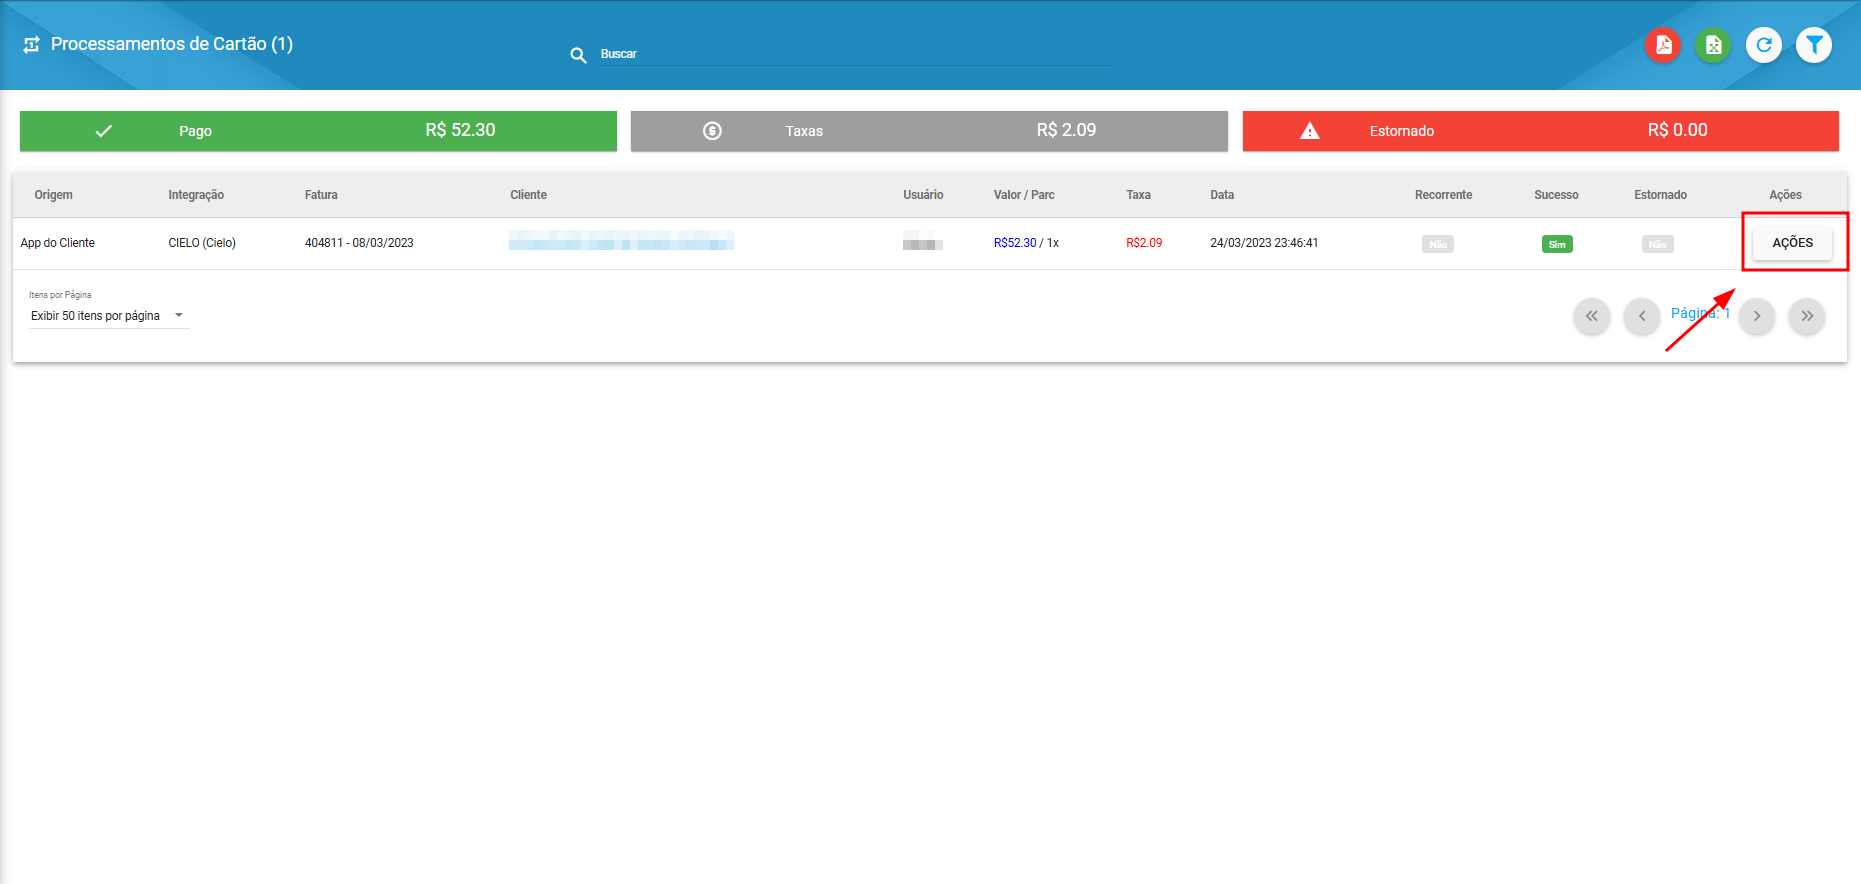The image size is (1861, 884).
Task: Click the R$52.30 value in the row
Action: click(x=1015, y=243)
